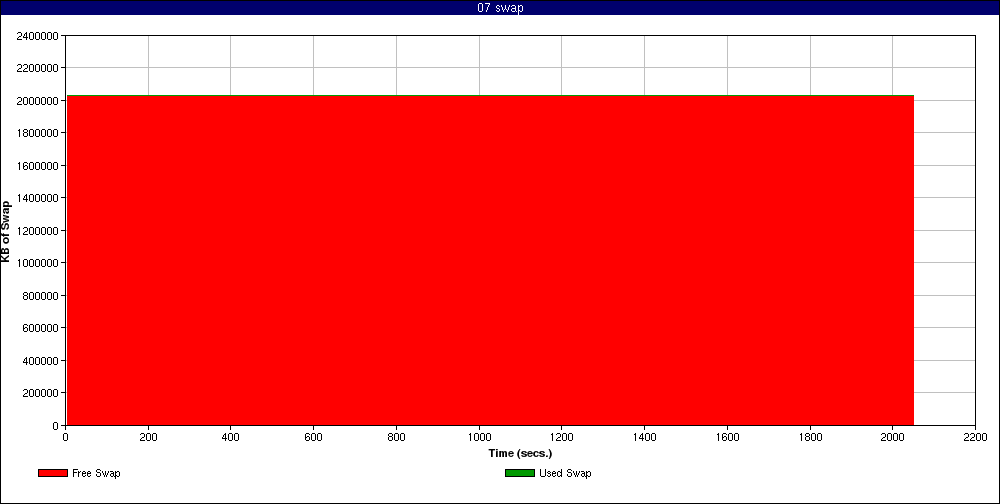This screenshot has height=504, width=1000.
Task: Click the empty plot area right of the red region
Action: (944, 260)
